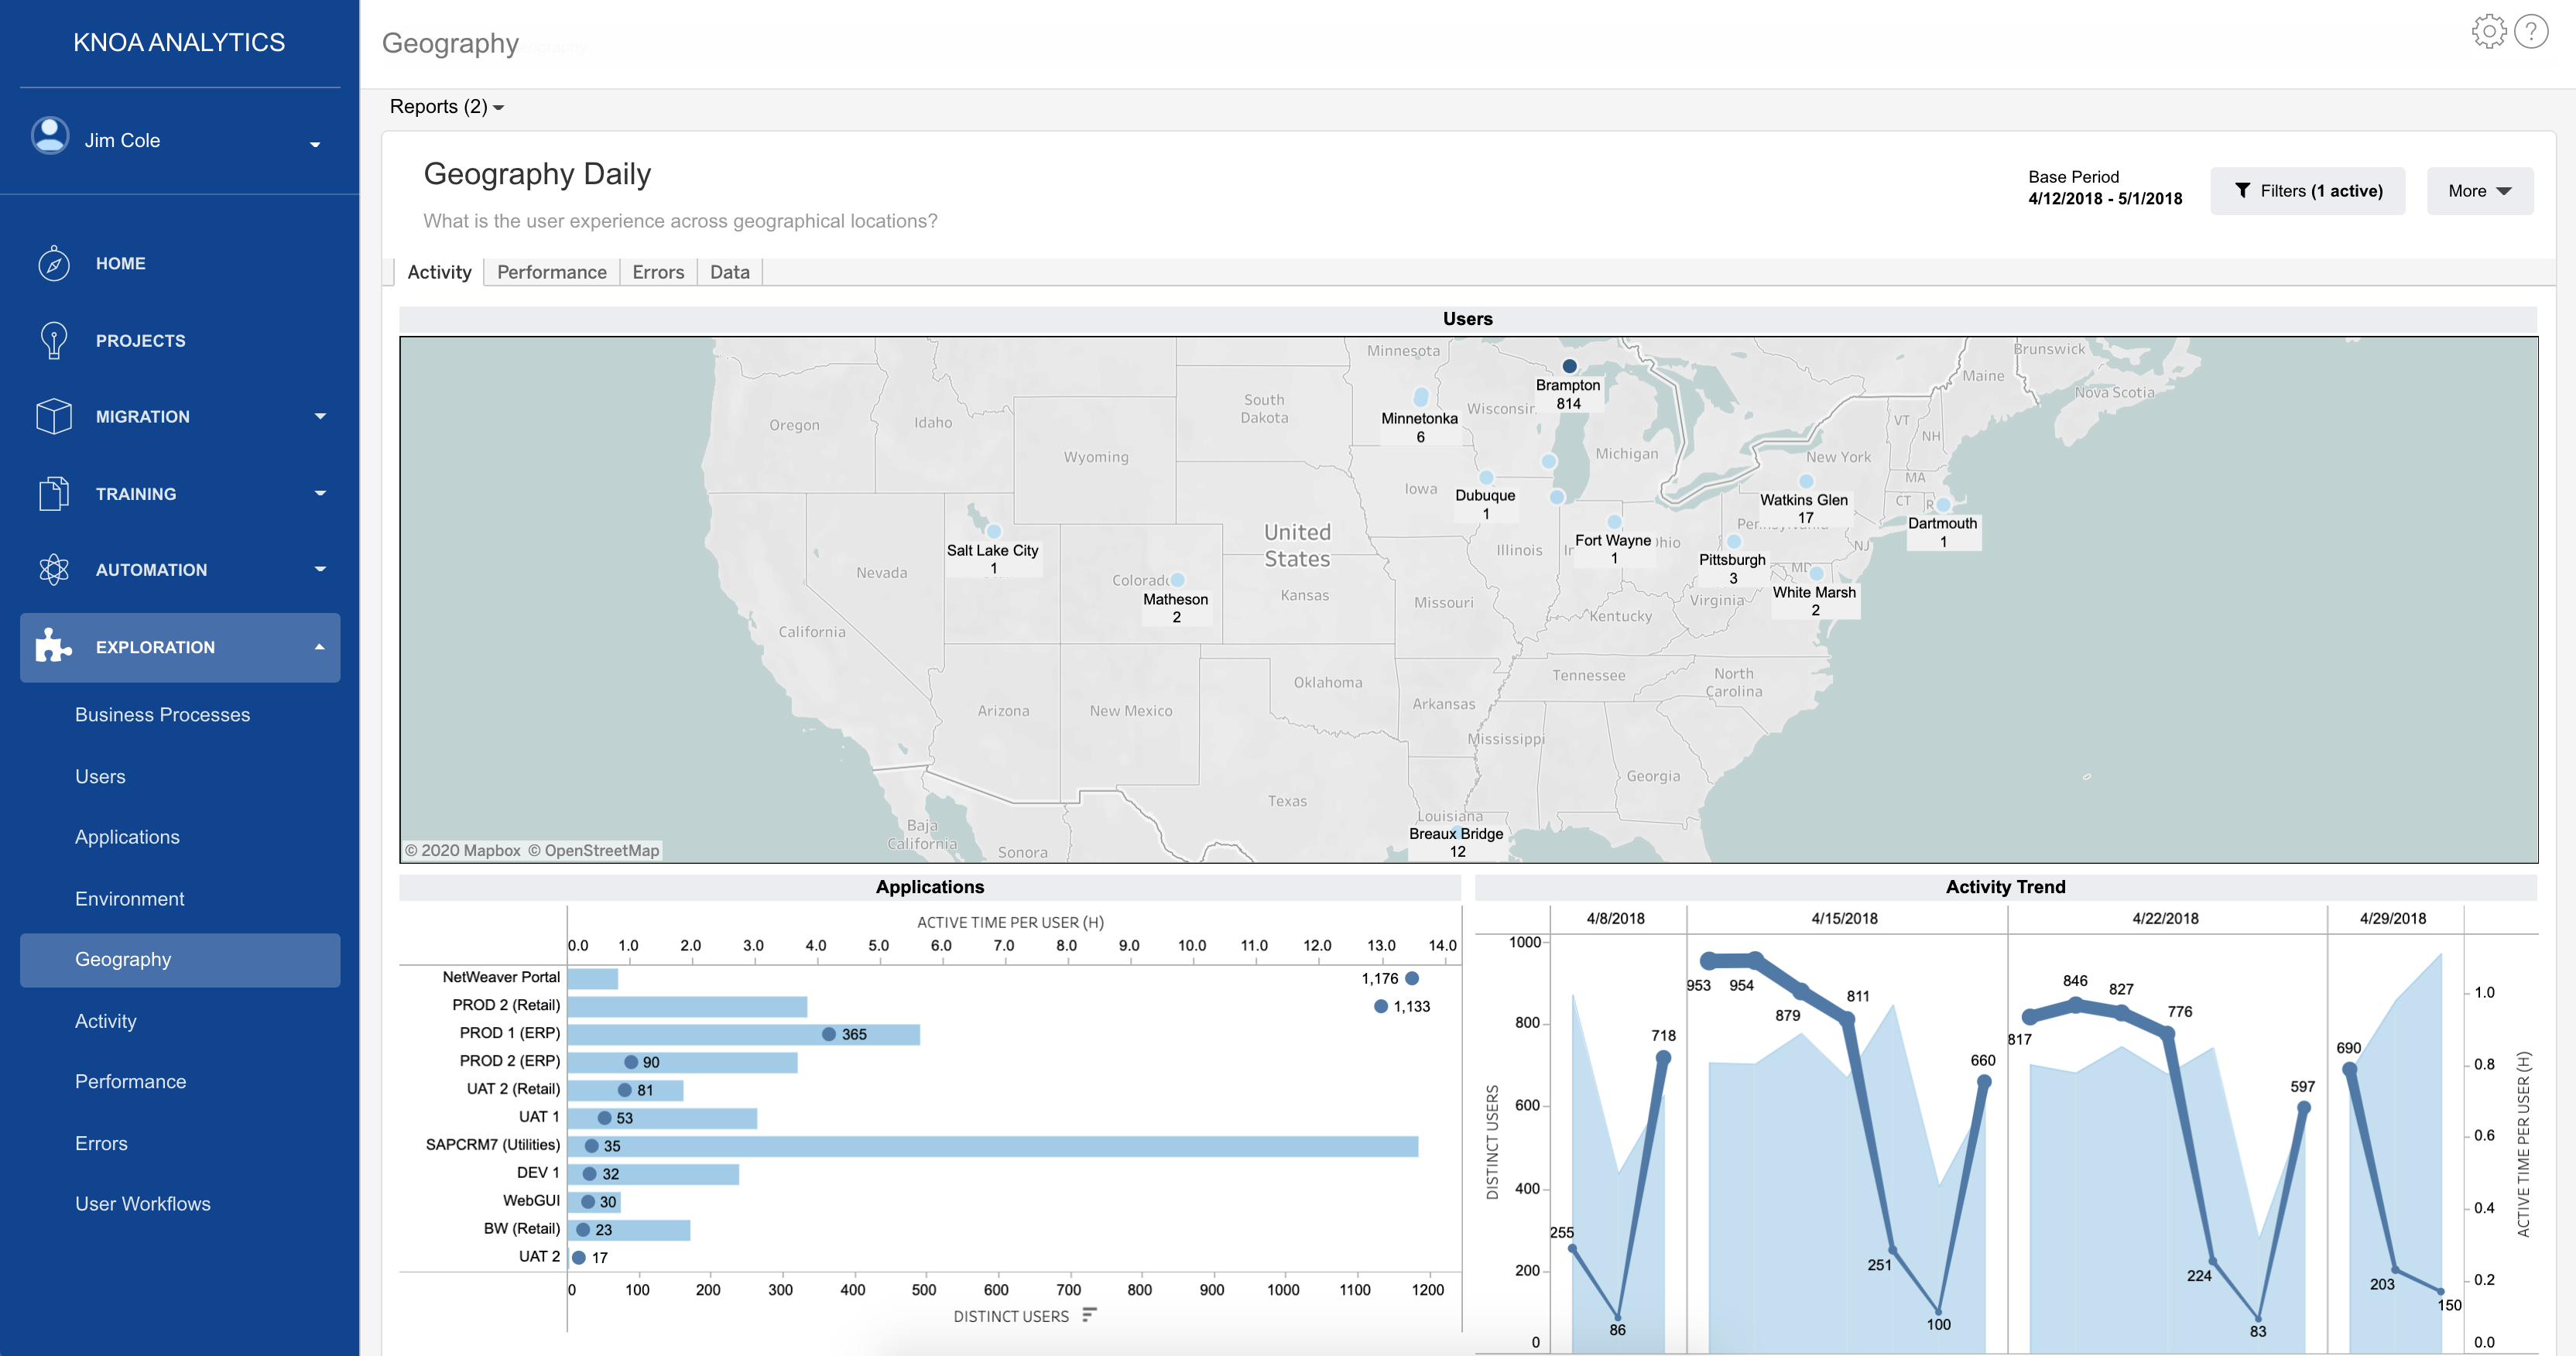Collapse the Exploration menu section
Viewport: 2576px width, 1356px height.
(320, 647)
